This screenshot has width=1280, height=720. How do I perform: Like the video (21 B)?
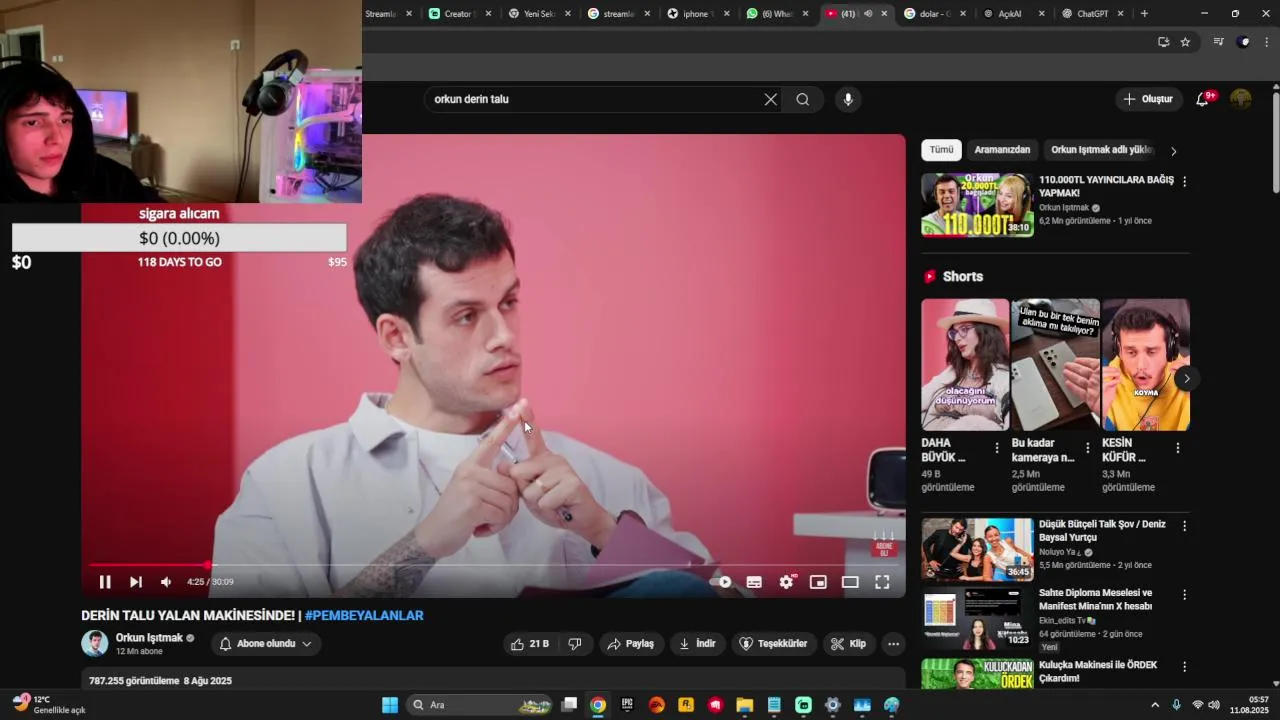pos(530,644)
